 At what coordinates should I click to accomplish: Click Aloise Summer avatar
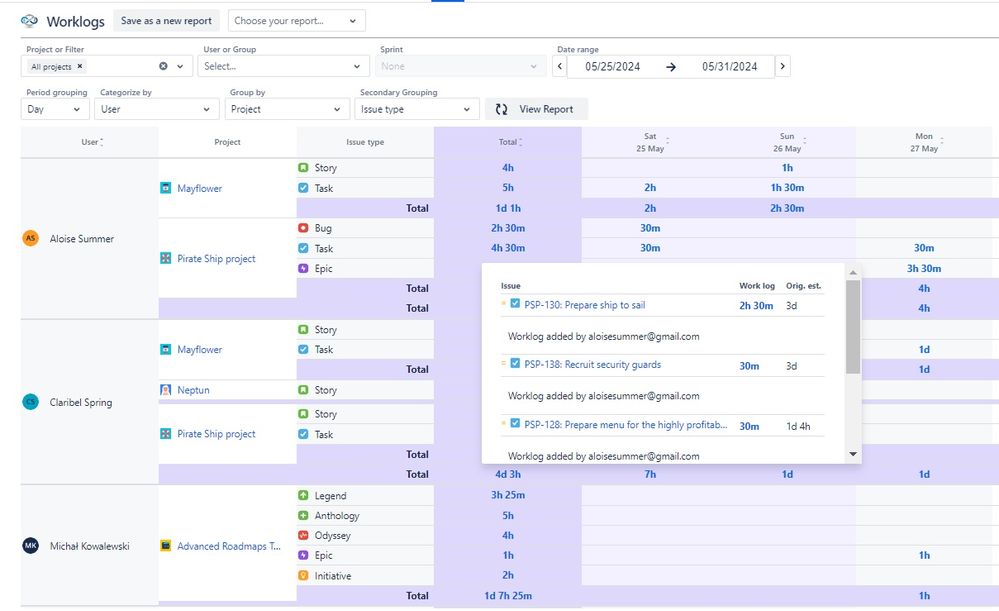pyautogui.click(x=31, y=238)
